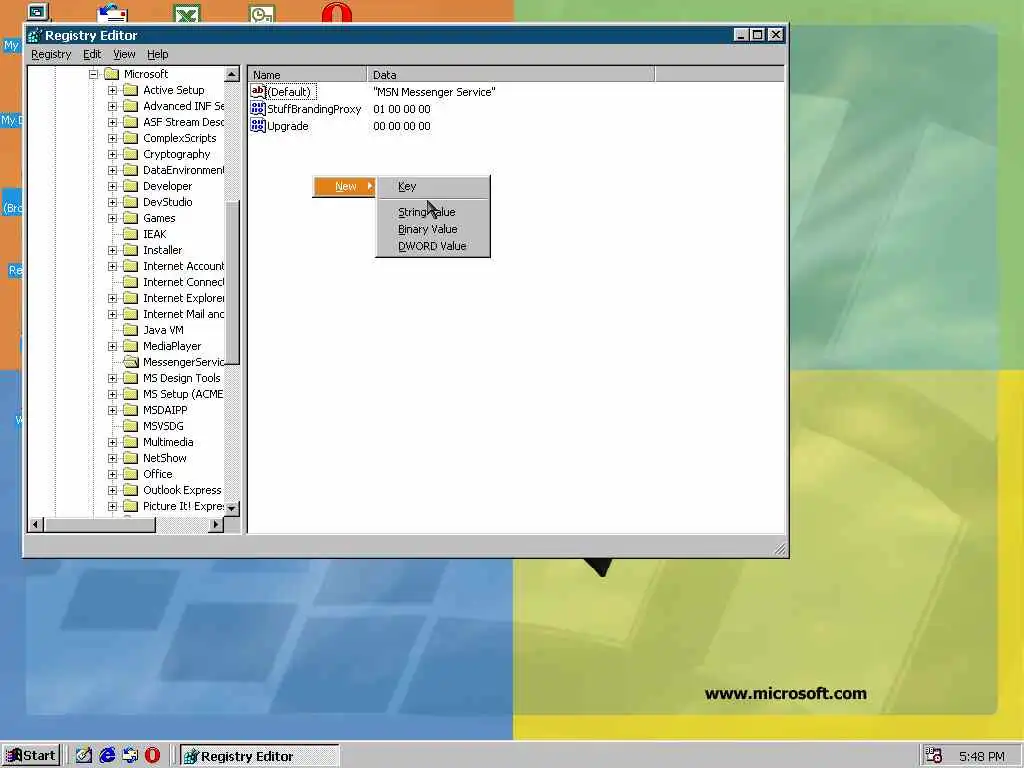Click the Start button
This screenshot has width=1024, height=768.
tap(31, 756)
